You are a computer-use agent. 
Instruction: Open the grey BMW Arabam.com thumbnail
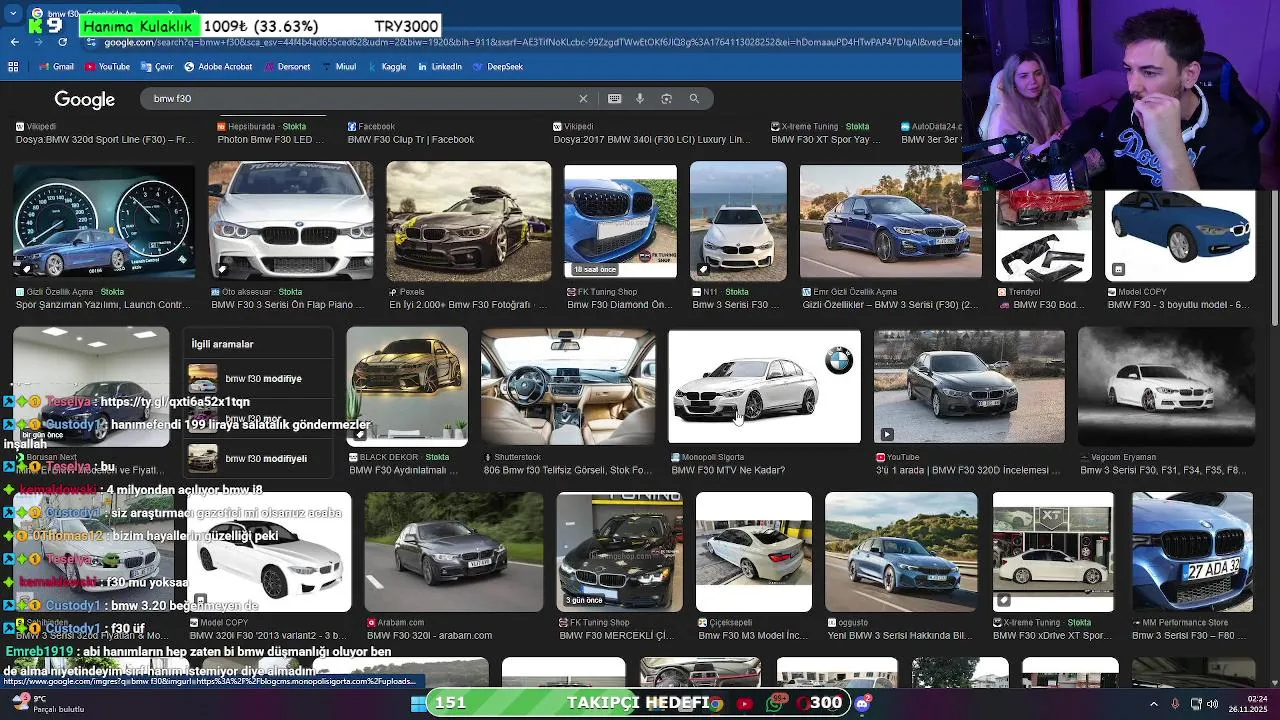(454, 551)
